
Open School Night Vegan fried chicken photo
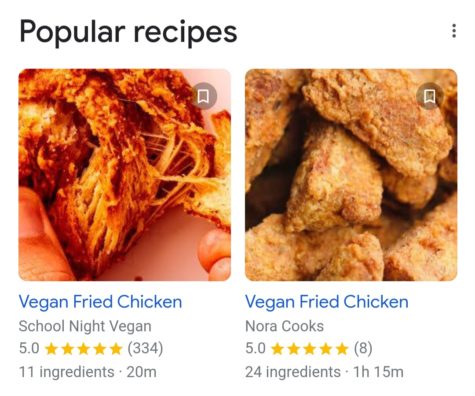(x=125, y=175)
